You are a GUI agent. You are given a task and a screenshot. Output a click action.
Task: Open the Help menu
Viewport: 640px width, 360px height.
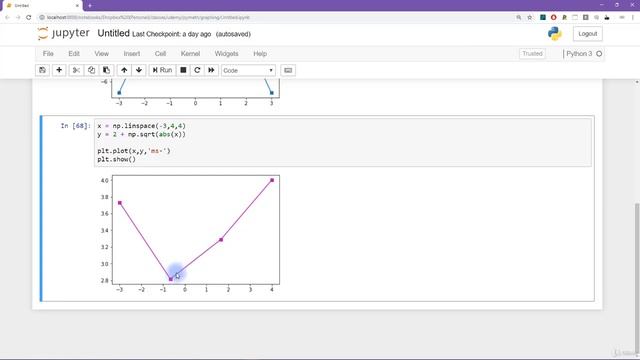(x=260, y=53)
